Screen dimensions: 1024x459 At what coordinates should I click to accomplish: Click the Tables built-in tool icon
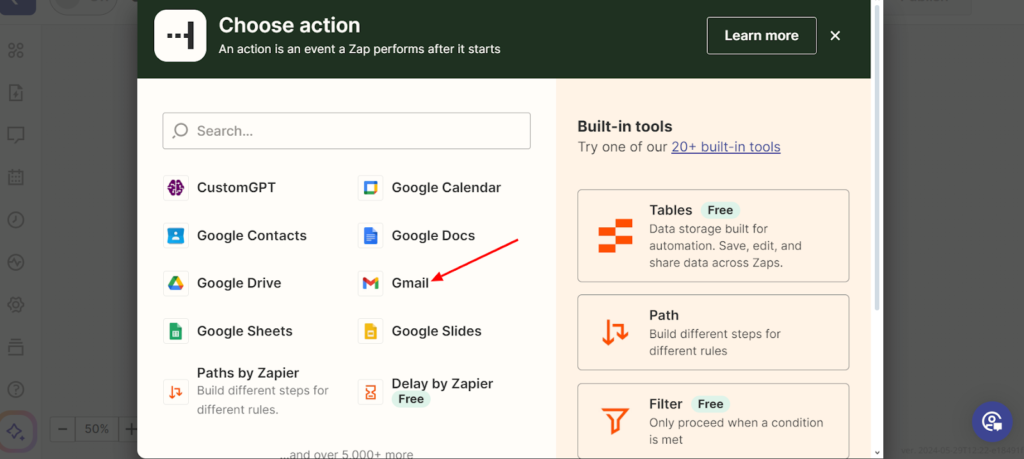click(x=615, y=236)
